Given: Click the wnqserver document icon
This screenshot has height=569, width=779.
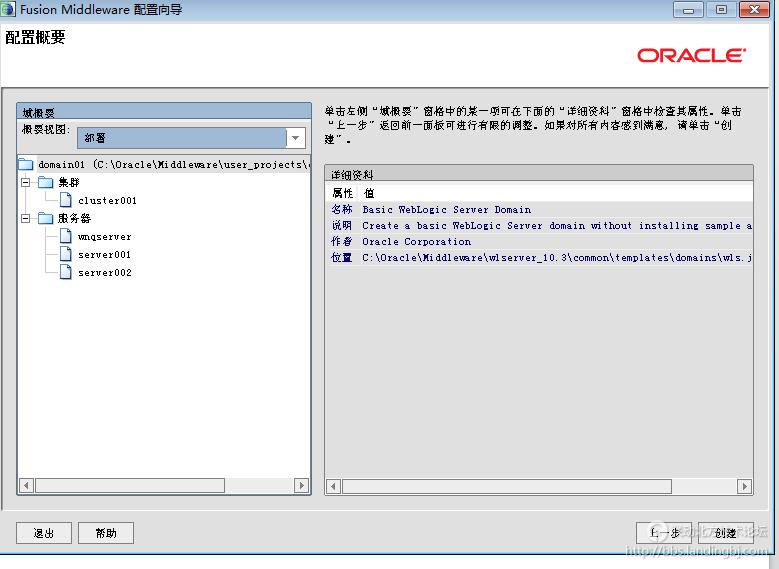Looking at the screenshot, I should 66,237.
